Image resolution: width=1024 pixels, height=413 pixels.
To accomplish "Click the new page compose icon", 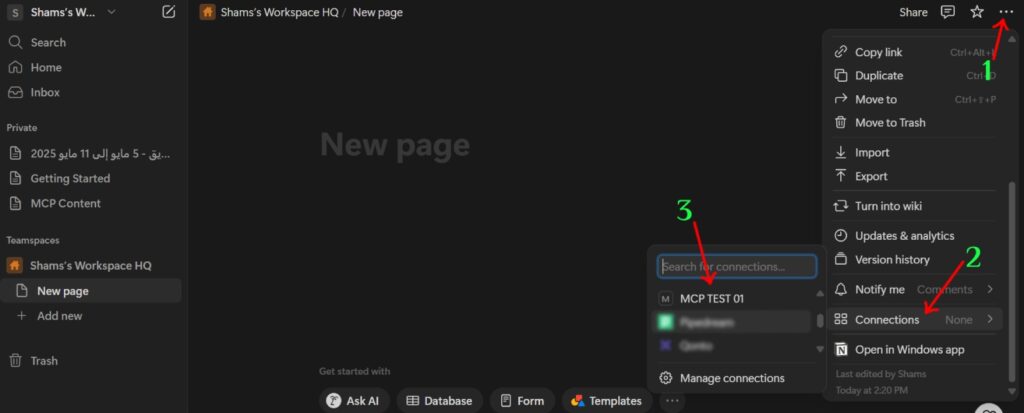I will (x=168, y=12).
